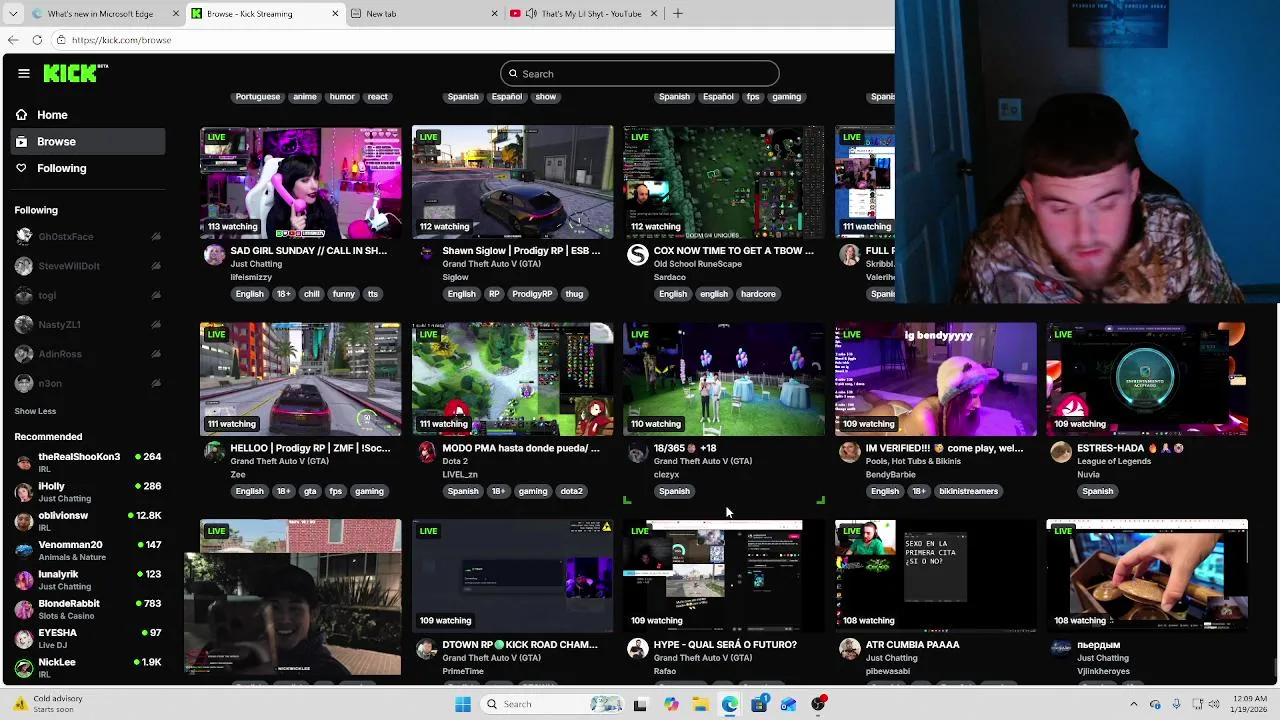
Task: Open the Kick hamburger menu
Action: click(24, 73)
